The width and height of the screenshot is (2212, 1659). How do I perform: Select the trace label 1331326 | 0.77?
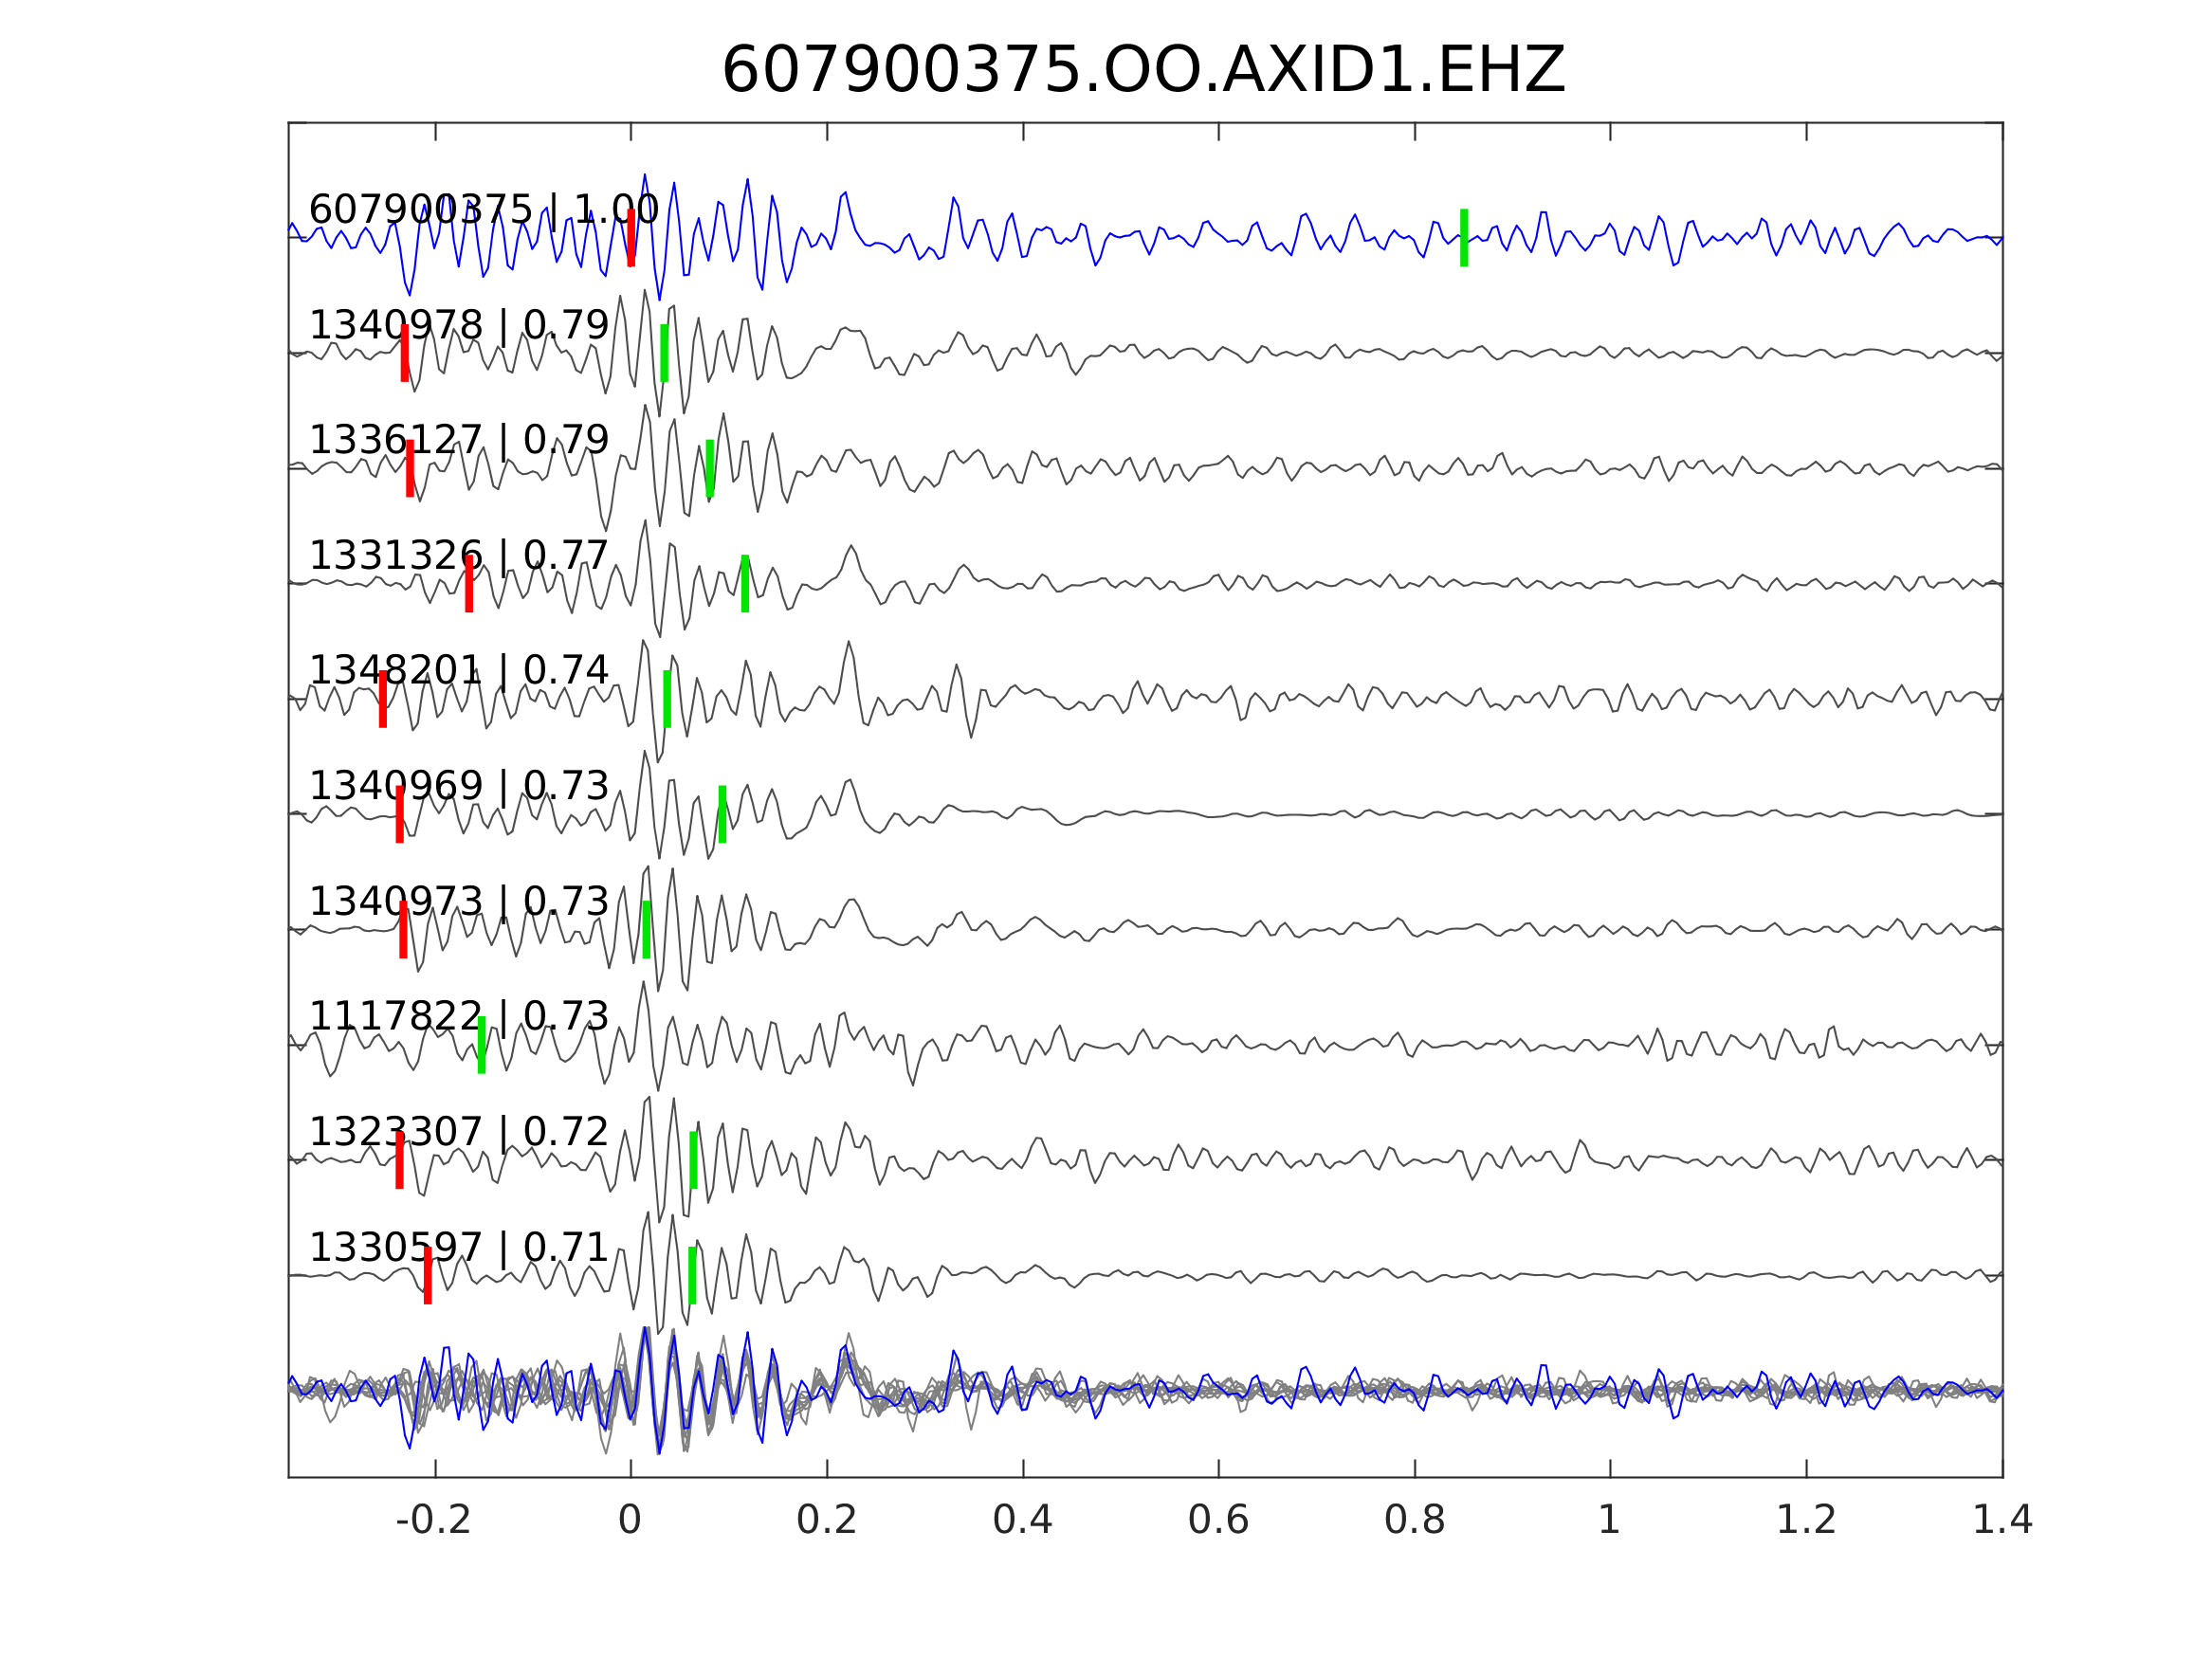pos(458,555)
